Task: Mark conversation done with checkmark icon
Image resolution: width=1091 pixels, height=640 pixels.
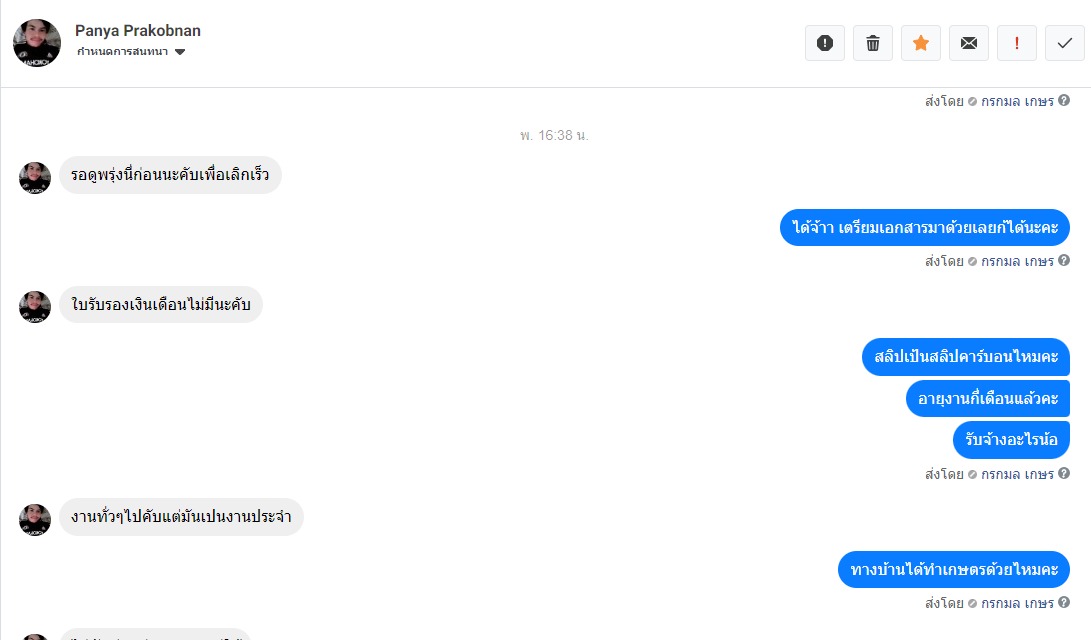Action: (1065, 43)
